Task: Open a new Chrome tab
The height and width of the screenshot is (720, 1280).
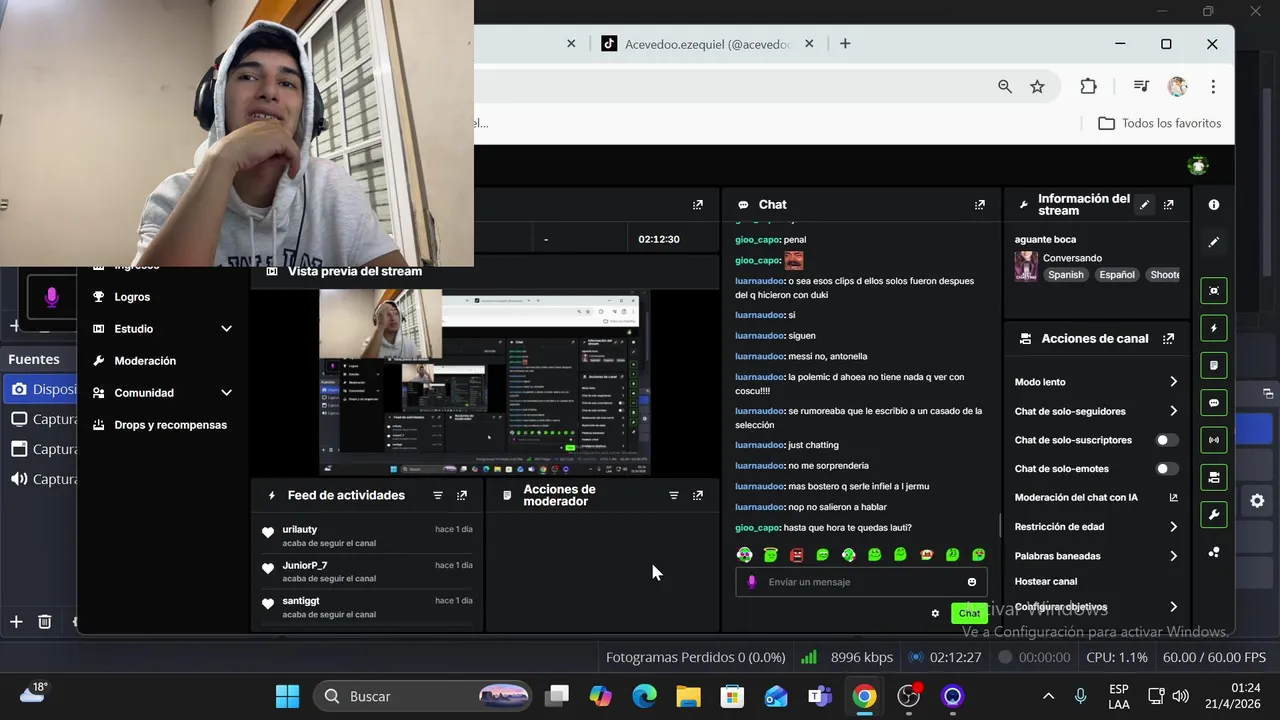Action: pyautogui.click(x=845, y=44)
